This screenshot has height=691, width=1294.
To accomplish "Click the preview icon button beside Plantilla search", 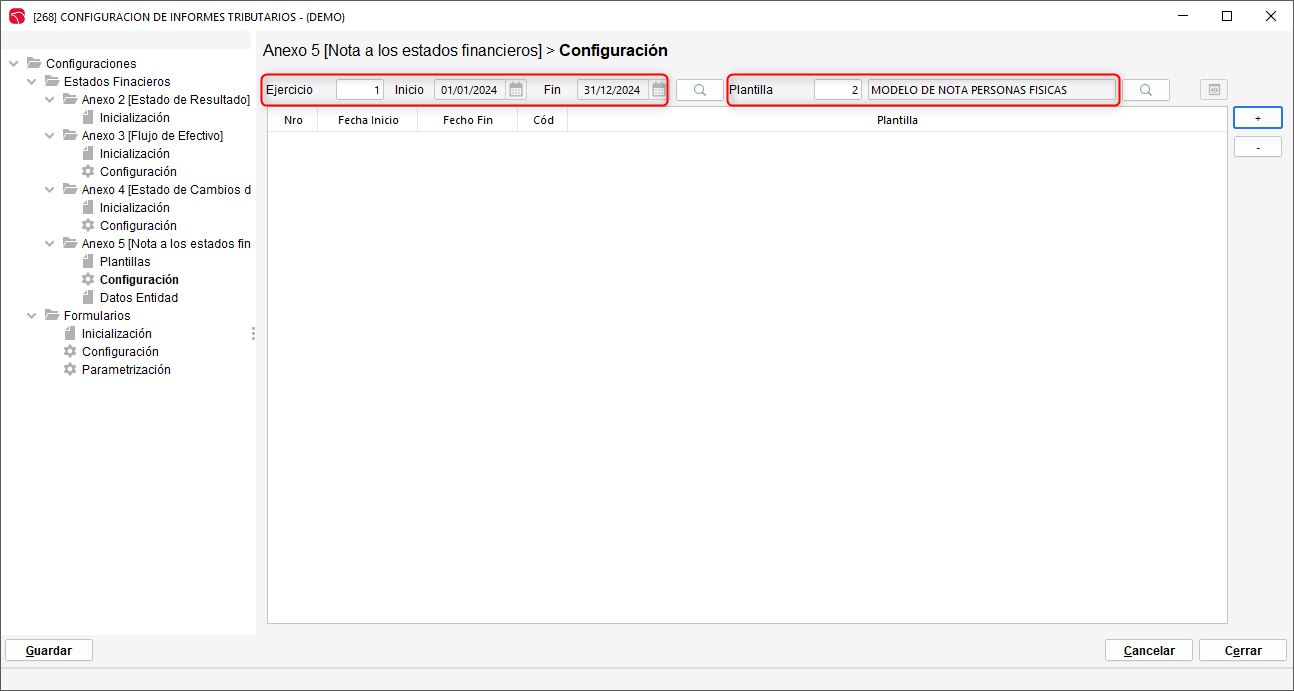I will click(1214, 90).
